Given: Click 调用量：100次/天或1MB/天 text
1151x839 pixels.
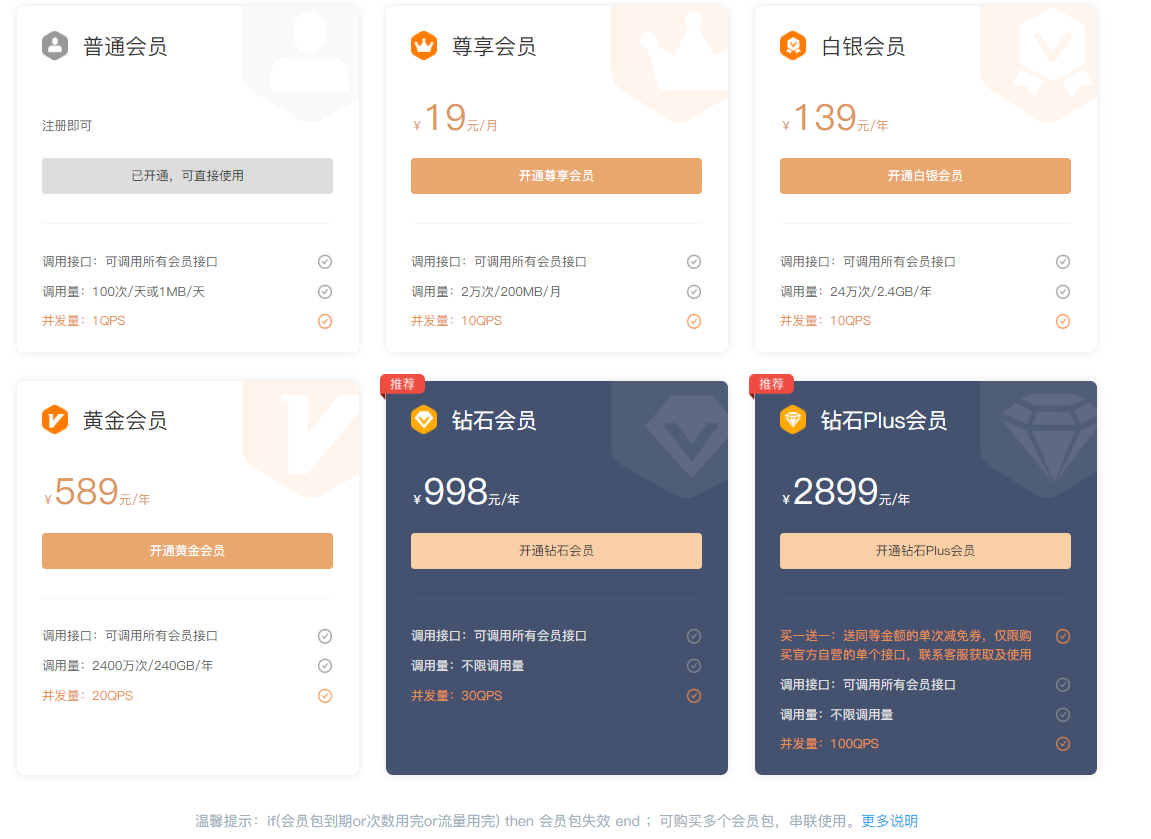Looking at the screenshot, I should coord(123,291).
